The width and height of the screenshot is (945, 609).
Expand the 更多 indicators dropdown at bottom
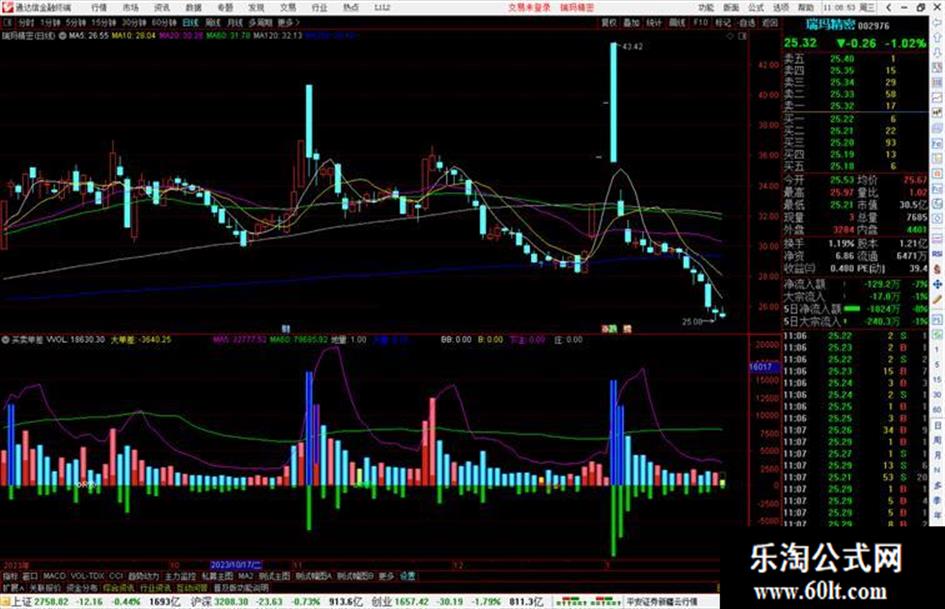click(386, 576)
